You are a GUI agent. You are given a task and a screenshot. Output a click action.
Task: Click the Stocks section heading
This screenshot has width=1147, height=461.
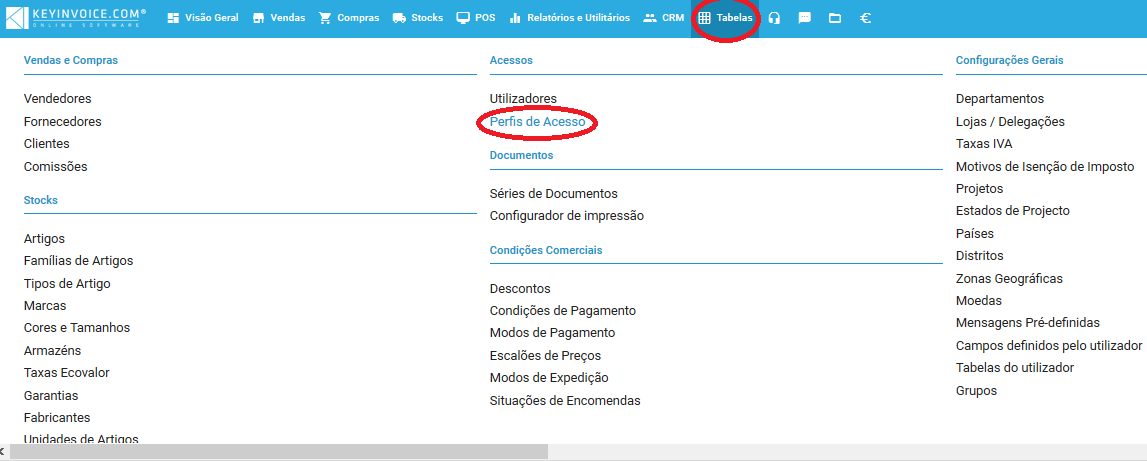pos(40,200)
